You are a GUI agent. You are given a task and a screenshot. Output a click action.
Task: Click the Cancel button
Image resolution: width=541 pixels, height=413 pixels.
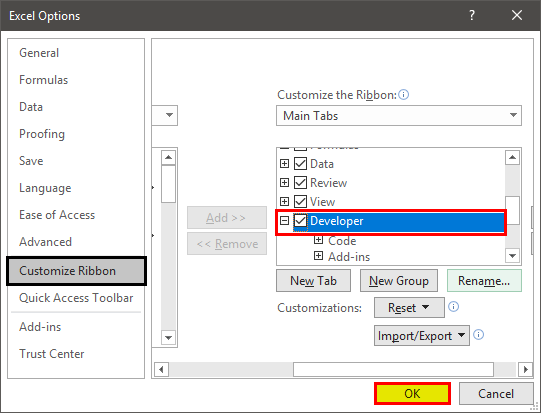tap(496, 393)
